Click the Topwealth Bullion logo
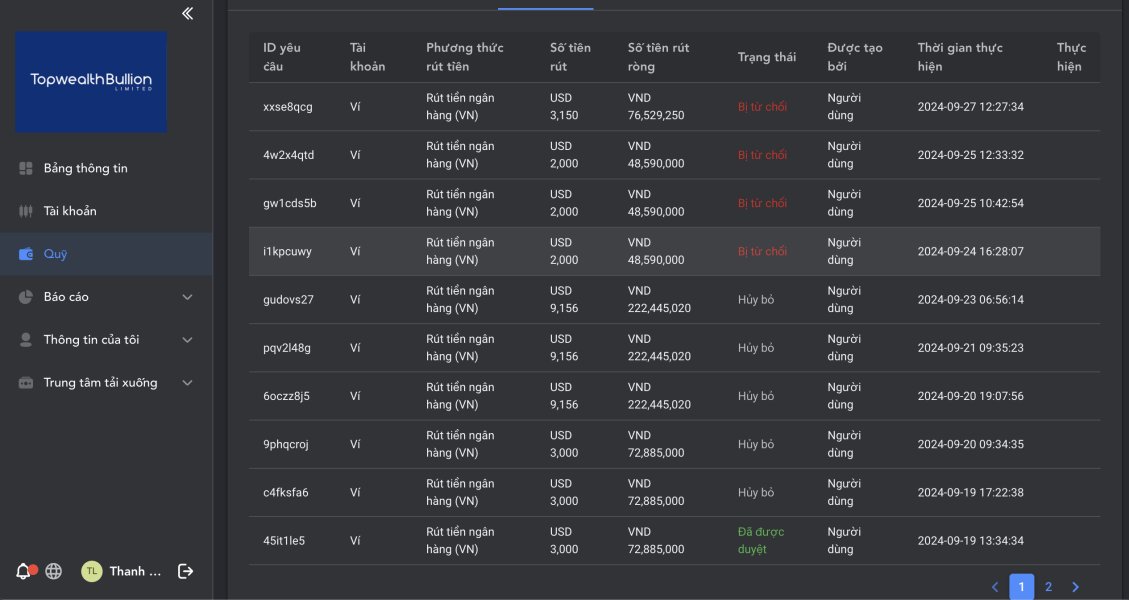The width and height of the screenshot is (1129, 600). pos(91,81)
